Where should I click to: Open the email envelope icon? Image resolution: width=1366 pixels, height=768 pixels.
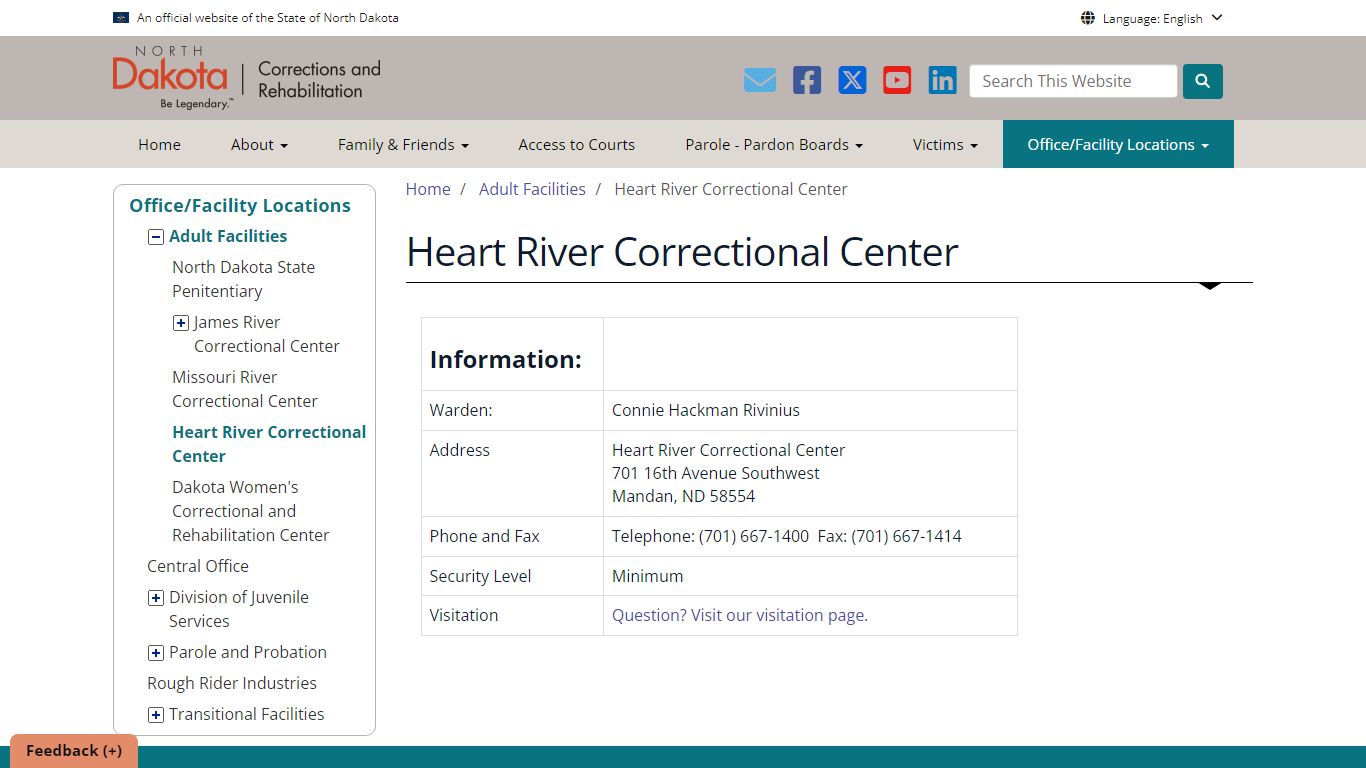click(x=760, y=81)
